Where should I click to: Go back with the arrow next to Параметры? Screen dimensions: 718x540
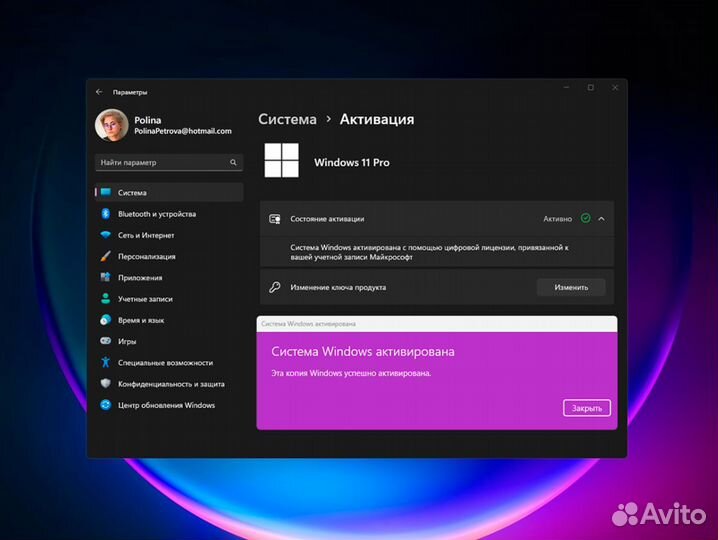[99, 92]
